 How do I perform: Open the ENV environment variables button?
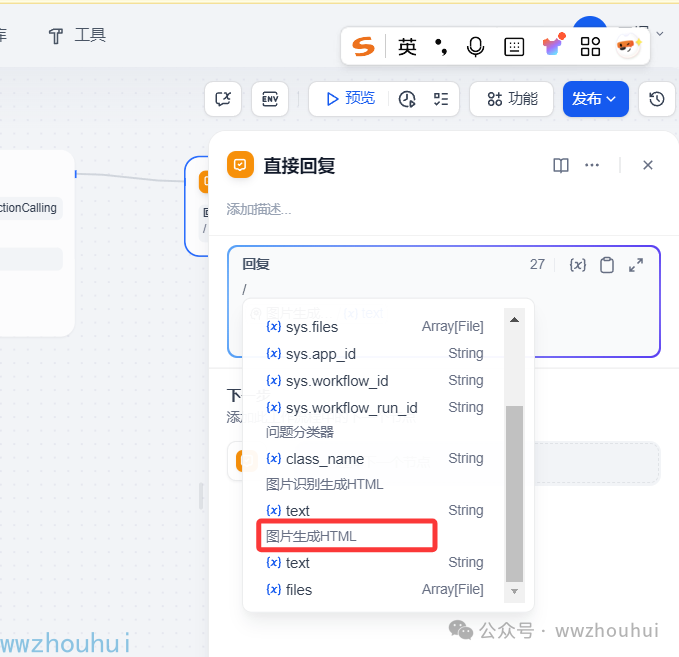tap(270, 99)
